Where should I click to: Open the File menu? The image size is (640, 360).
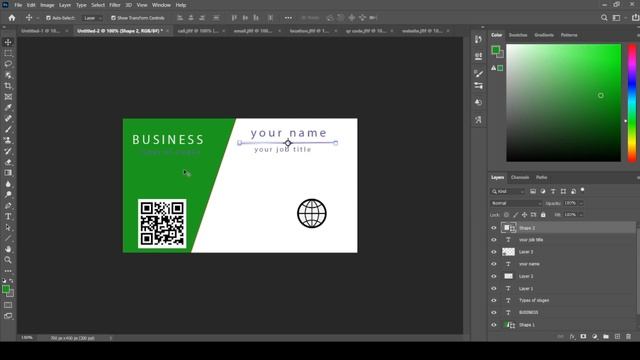18,5
